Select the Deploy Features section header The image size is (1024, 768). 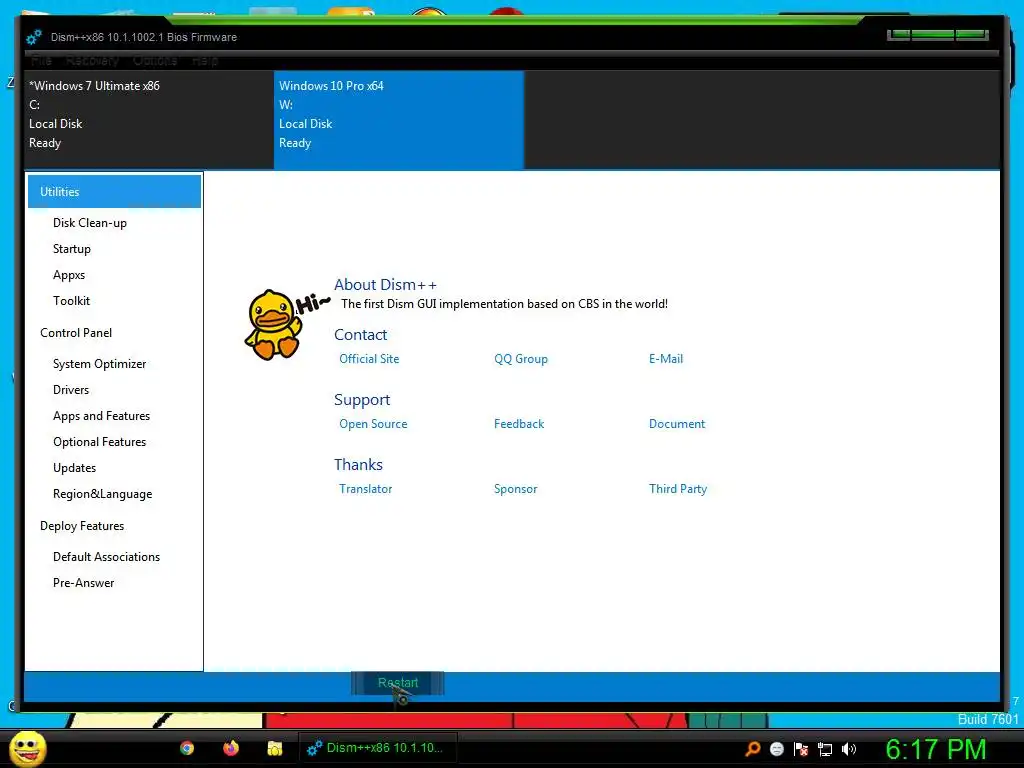(82, 526)
